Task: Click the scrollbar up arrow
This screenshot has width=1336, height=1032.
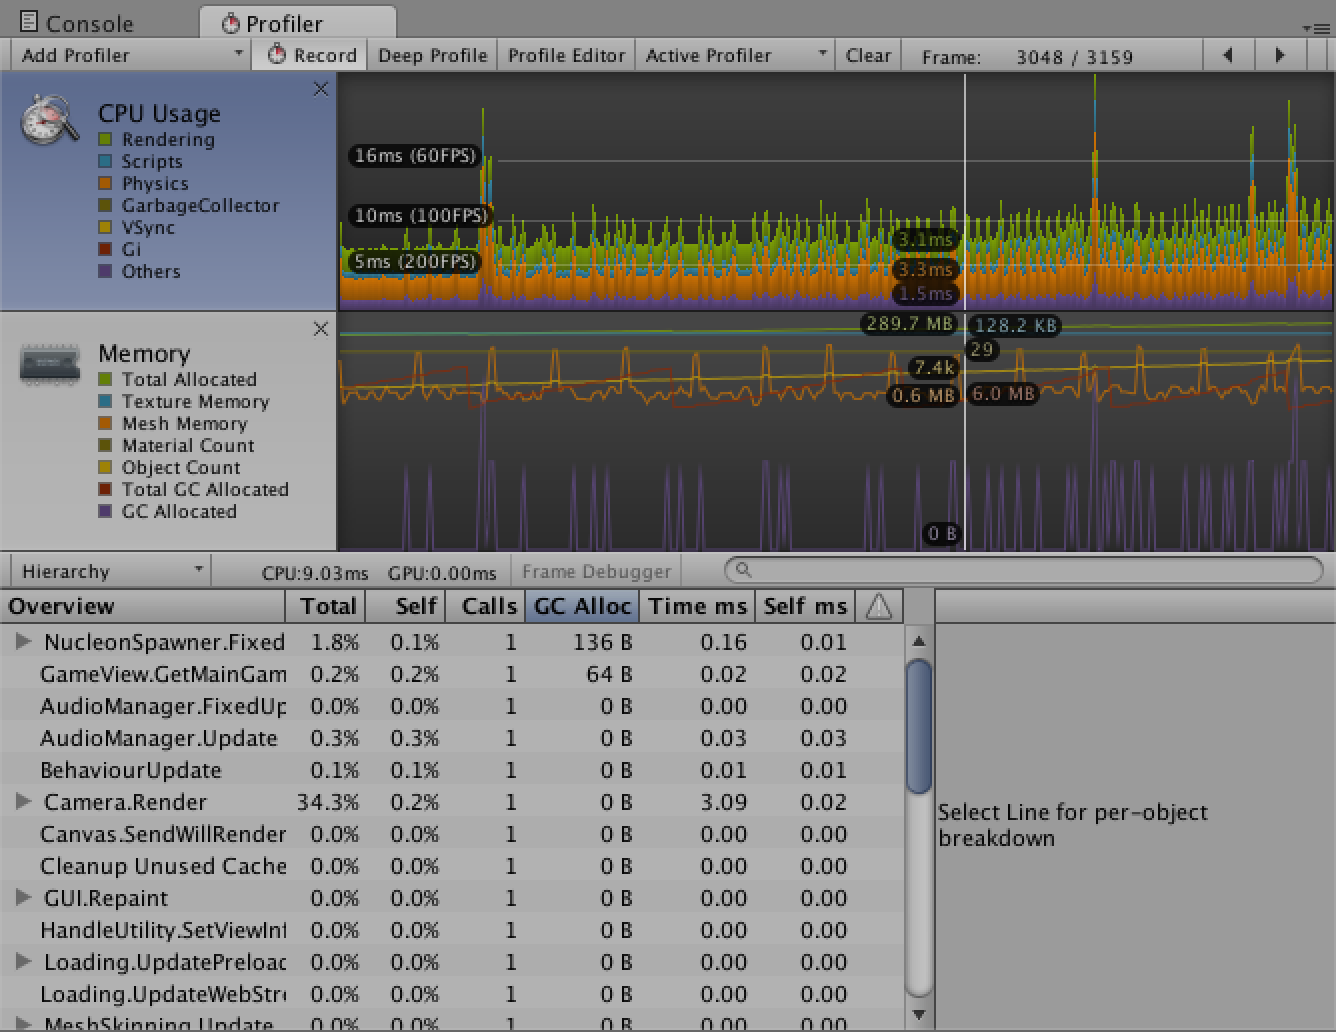Action: click(919, 640)
